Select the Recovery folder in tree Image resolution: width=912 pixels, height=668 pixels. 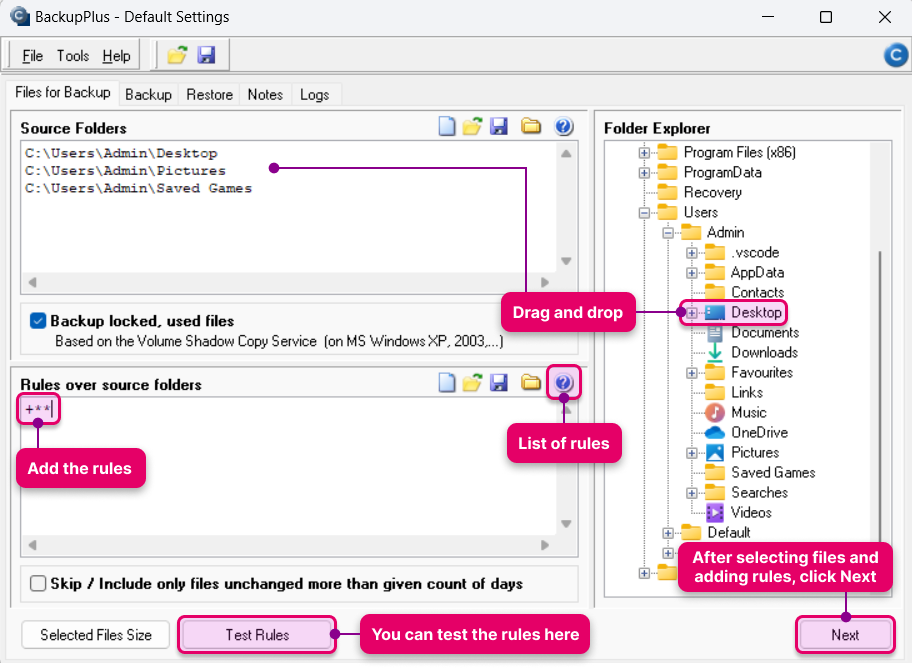click(x=712, y=193)
